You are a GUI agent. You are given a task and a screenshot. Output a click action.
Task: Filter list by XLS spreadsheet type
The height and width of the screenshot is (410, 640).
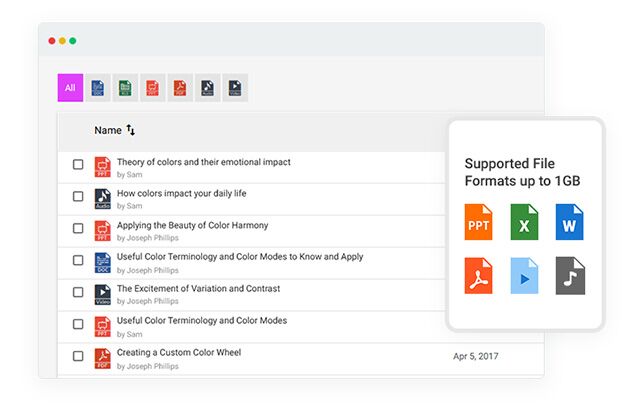click(x=125, y=88)
